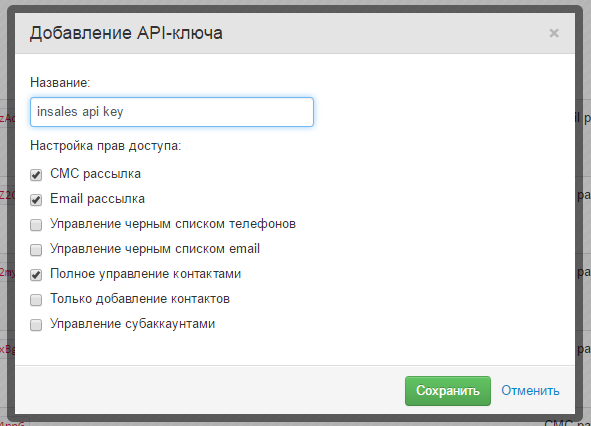Screen dimensions: 591x426
Task: Uncheck the Email рассылка checkbox
Action: click(36, 200)
